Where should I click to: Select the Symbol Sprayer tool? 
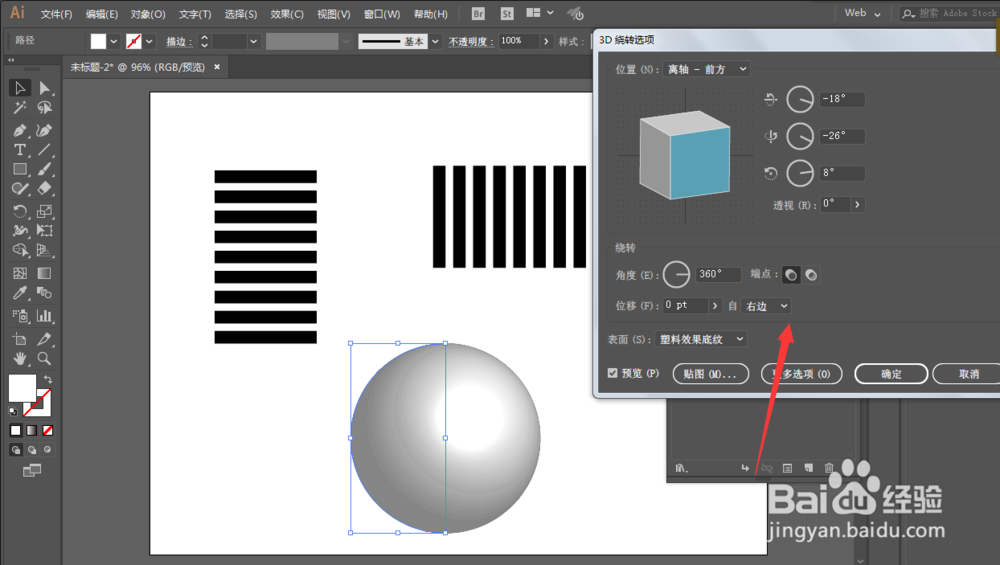(20, 316)
